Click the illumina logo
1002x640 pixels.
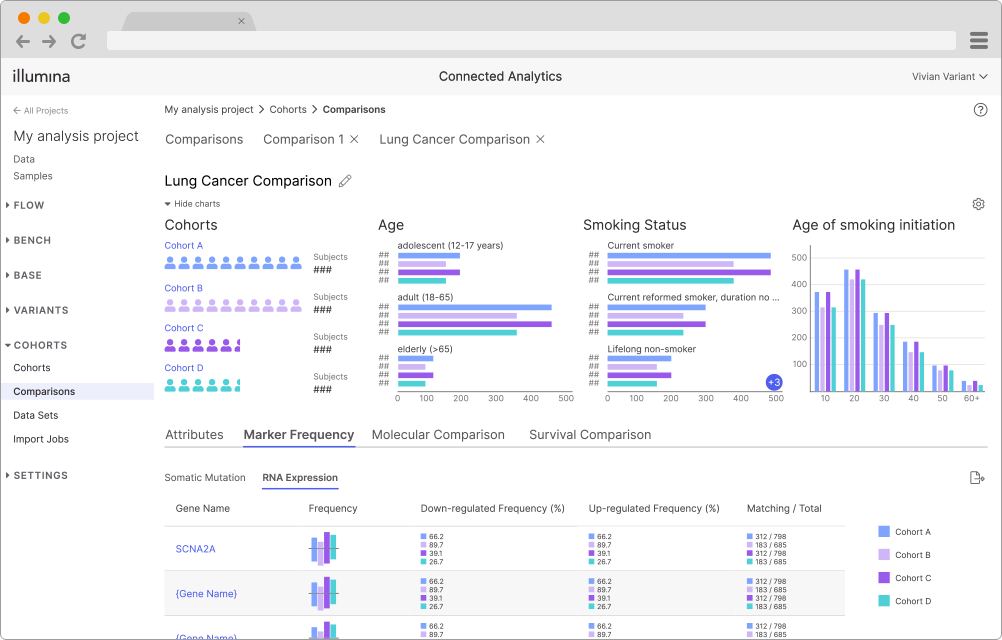coord(42,76)
